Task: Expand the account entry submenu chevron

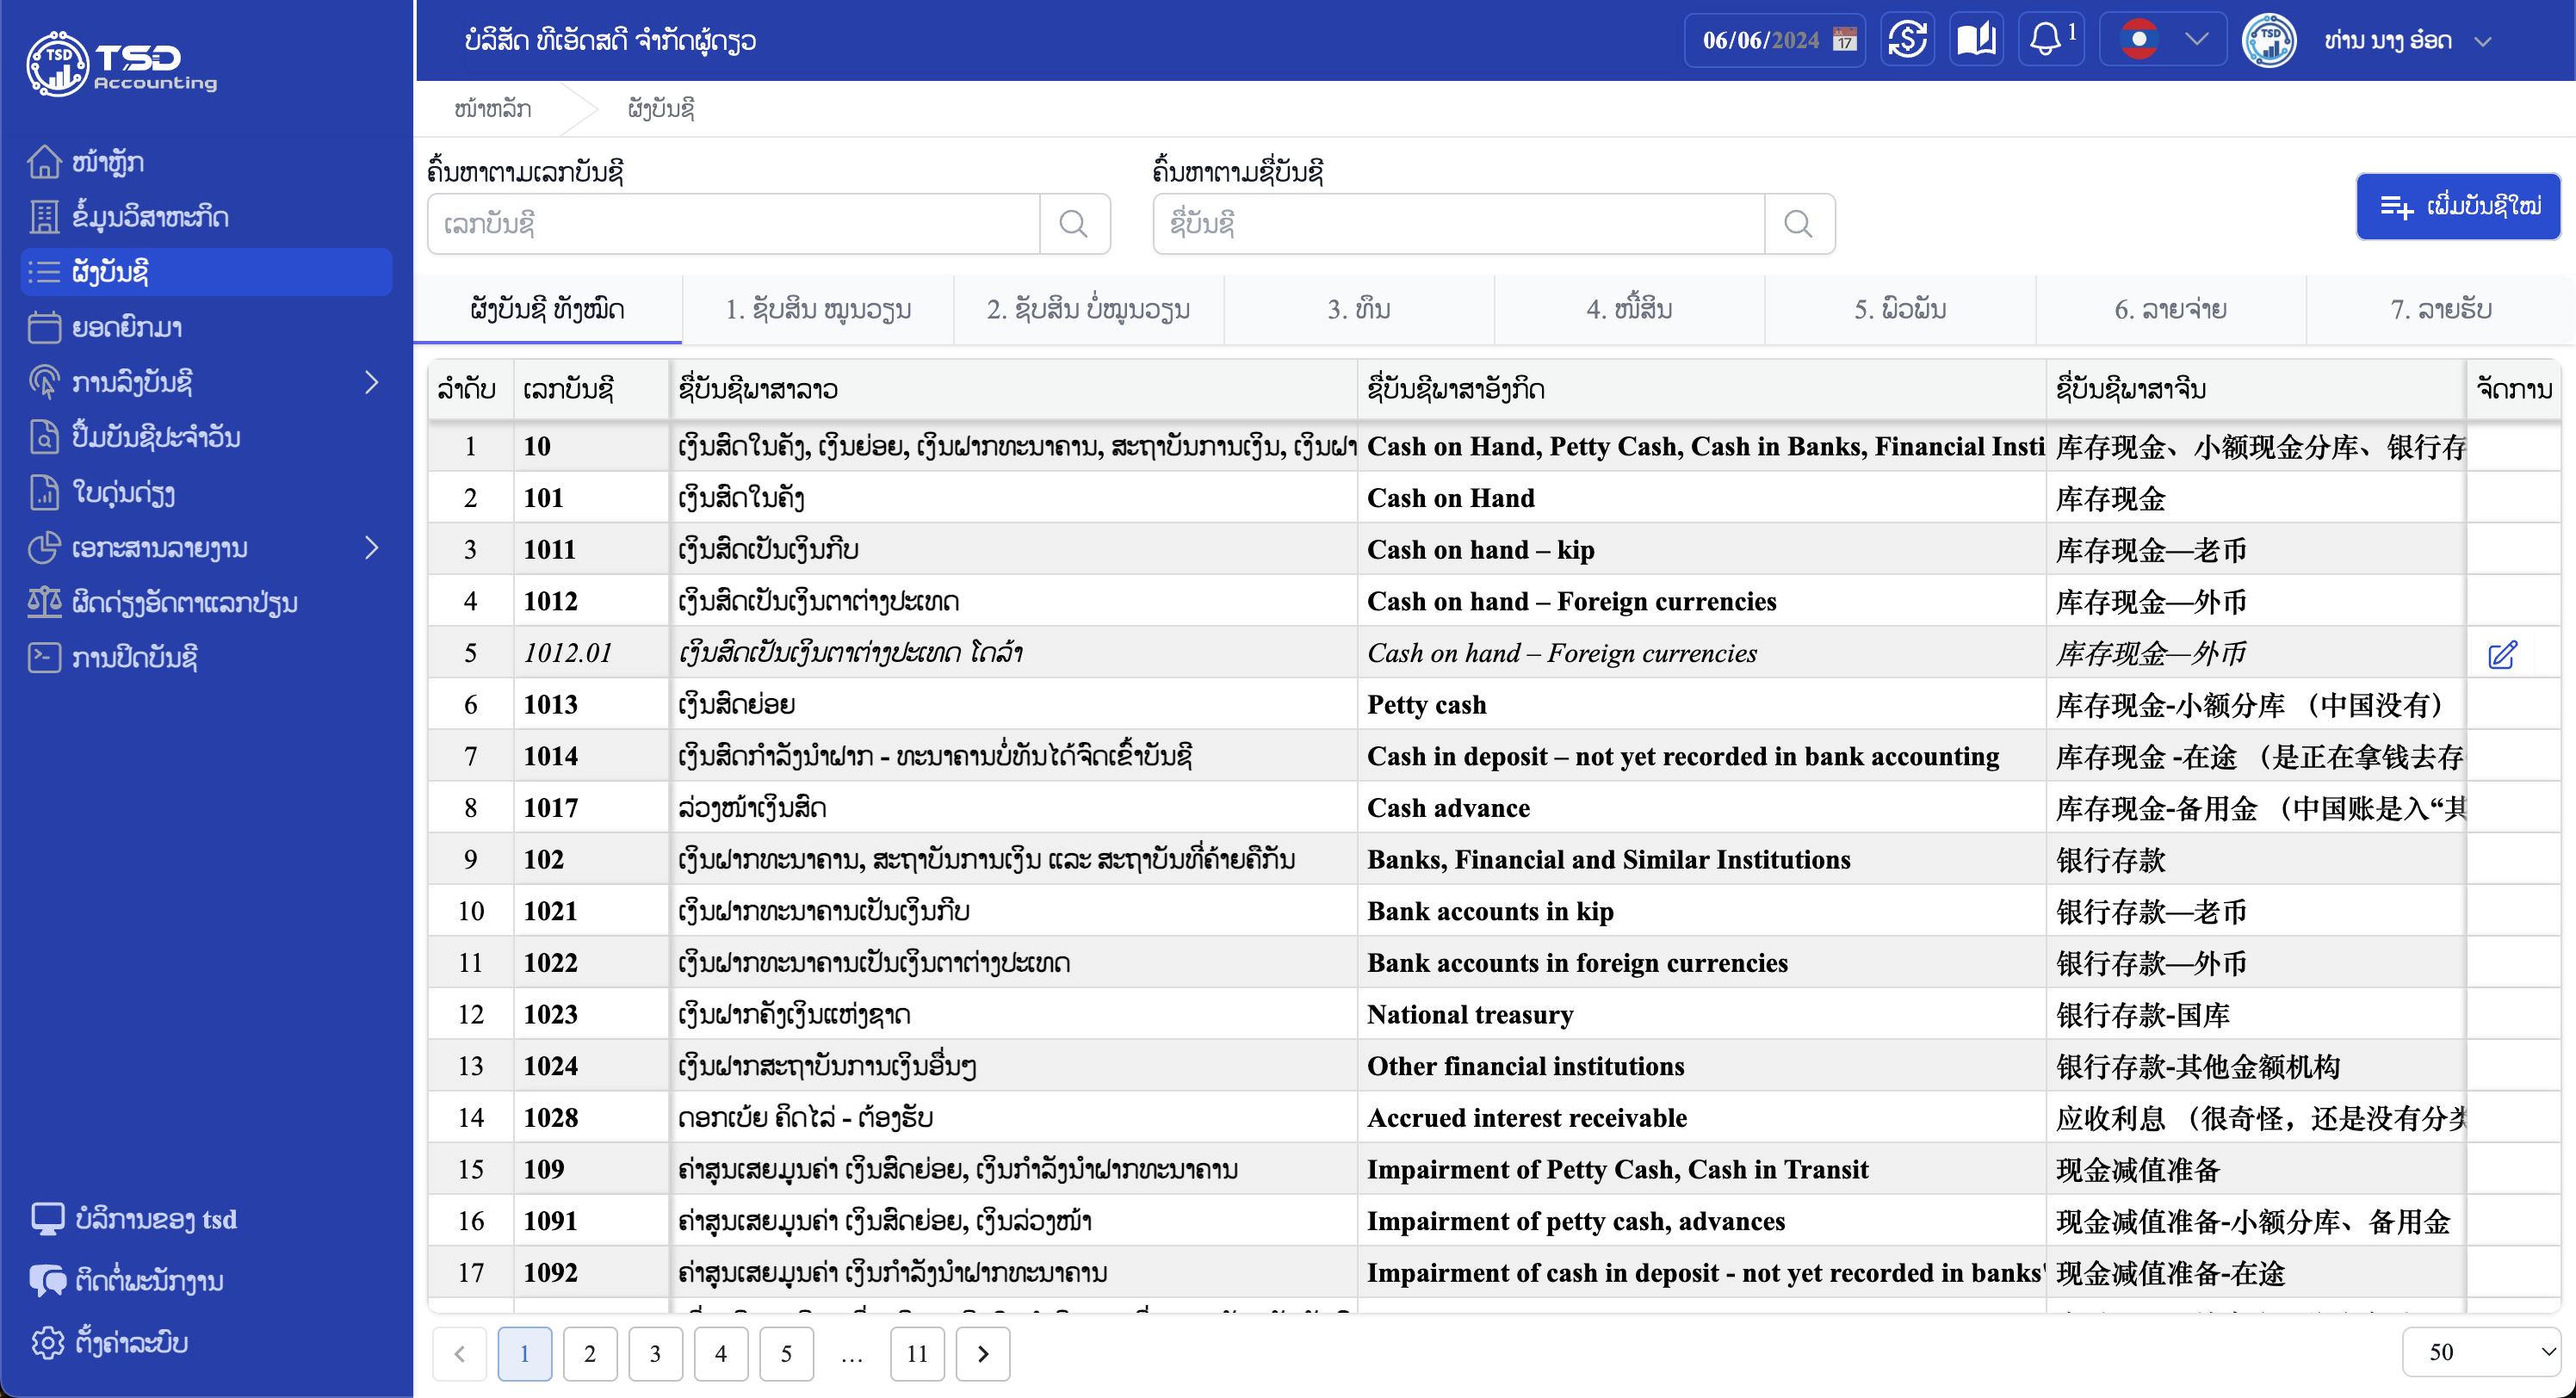Action: coord(372,382)
